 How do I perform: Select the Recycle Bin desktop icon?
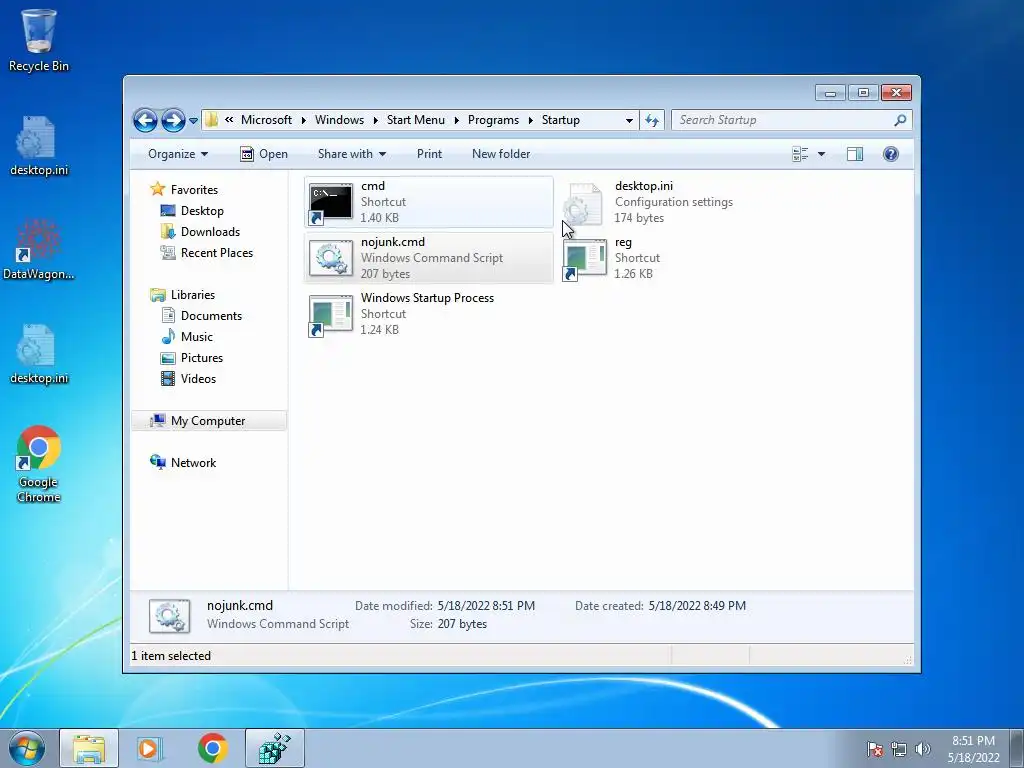click(x=39, y=40)
